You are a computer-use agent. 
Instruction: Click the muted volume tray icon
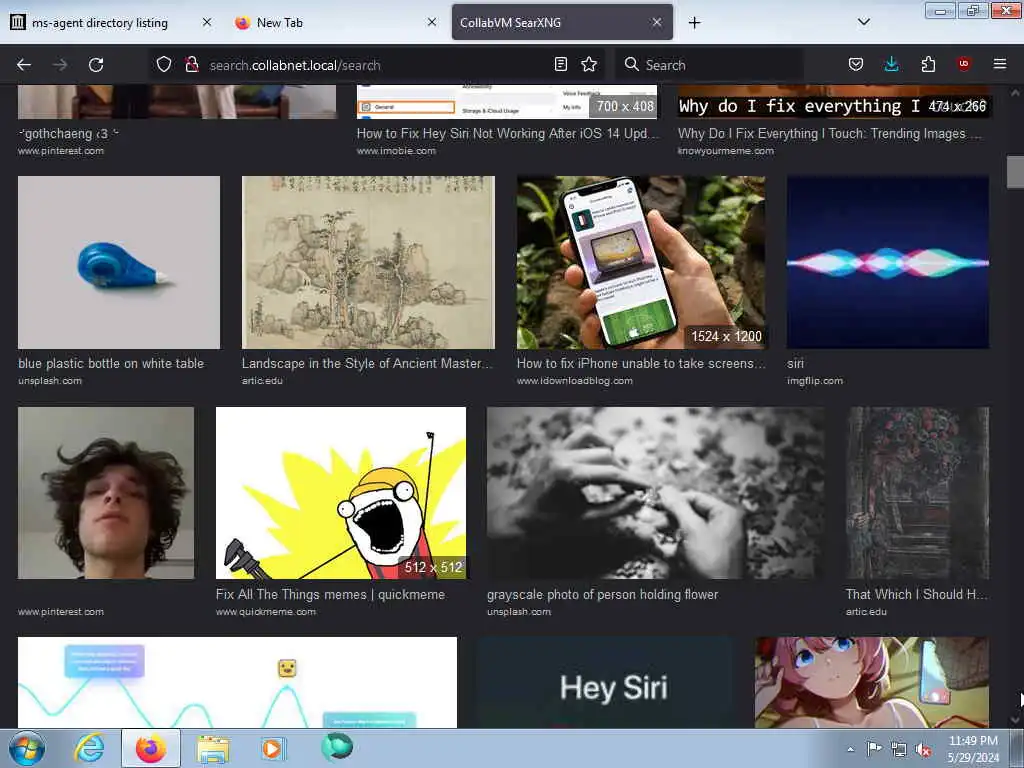click(923, 750)
